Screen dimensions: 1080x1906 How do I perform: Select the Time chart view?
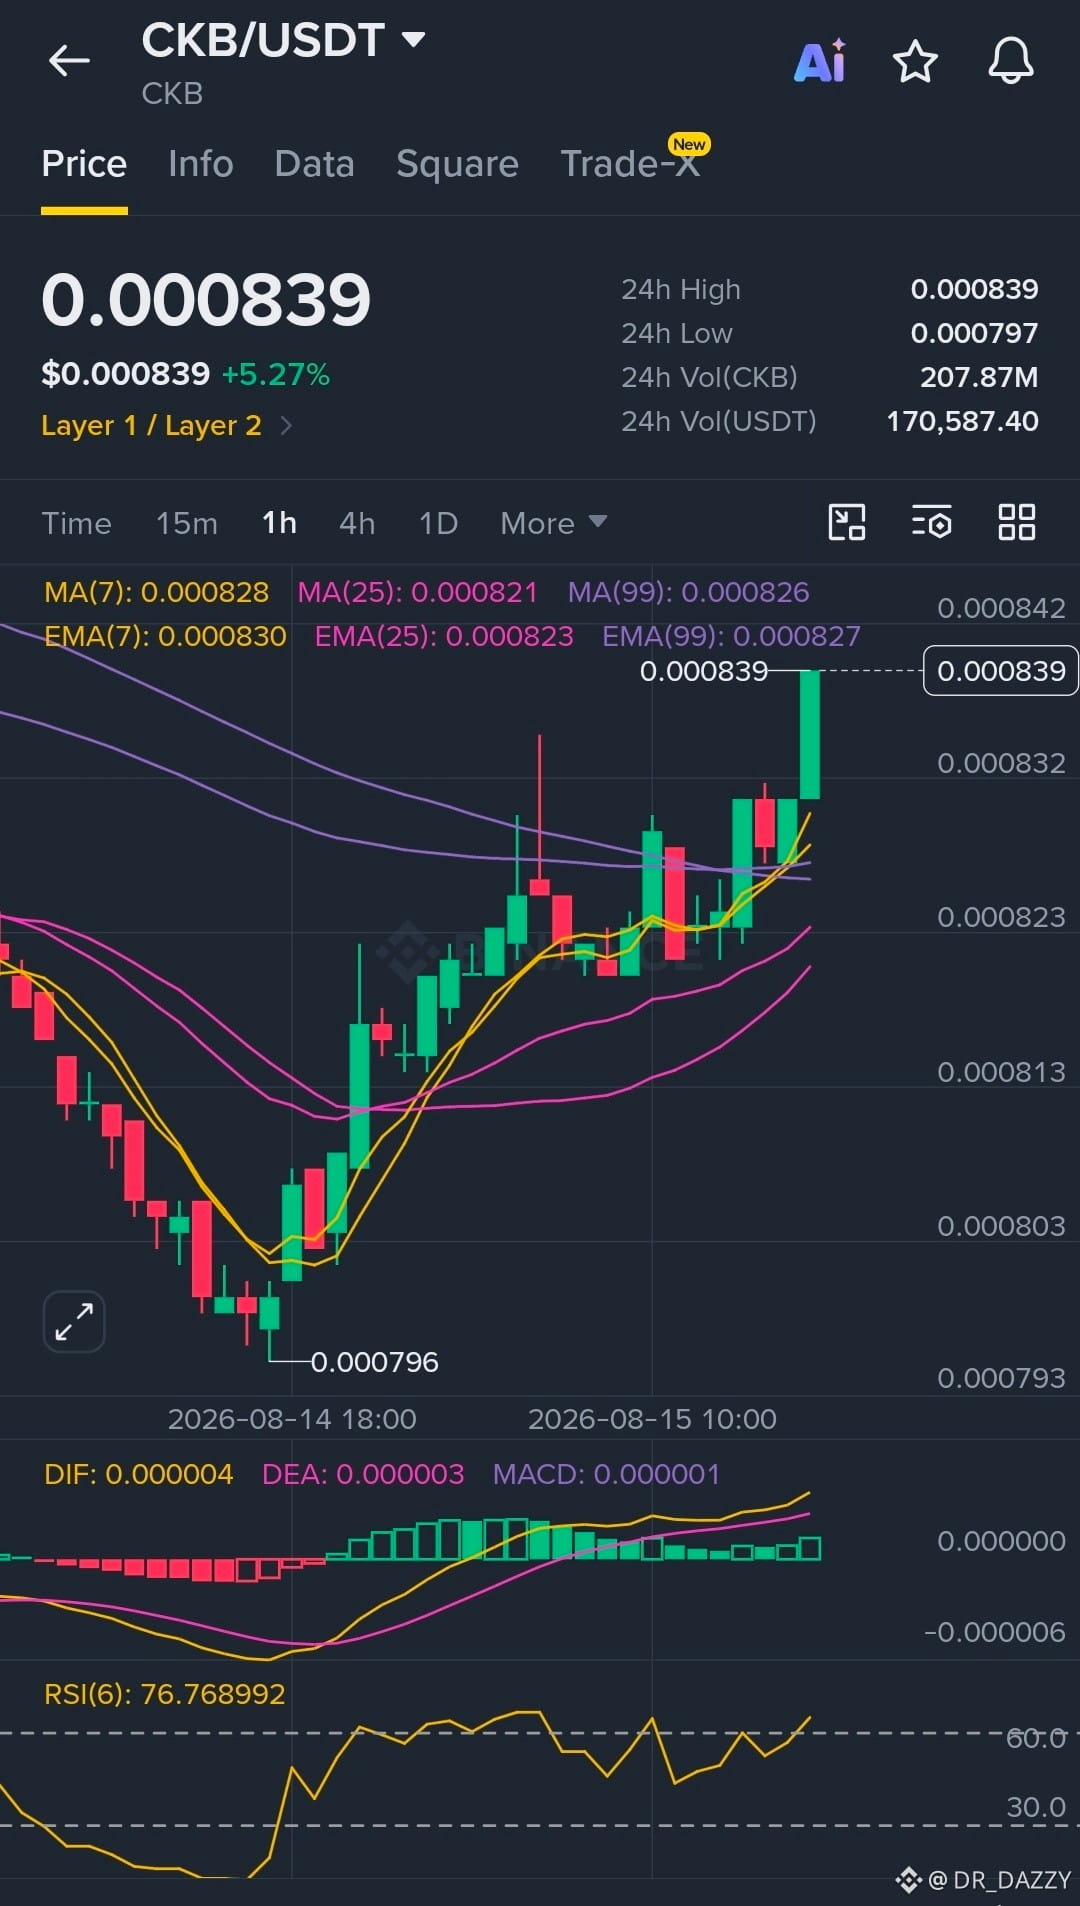pos(76,523)
